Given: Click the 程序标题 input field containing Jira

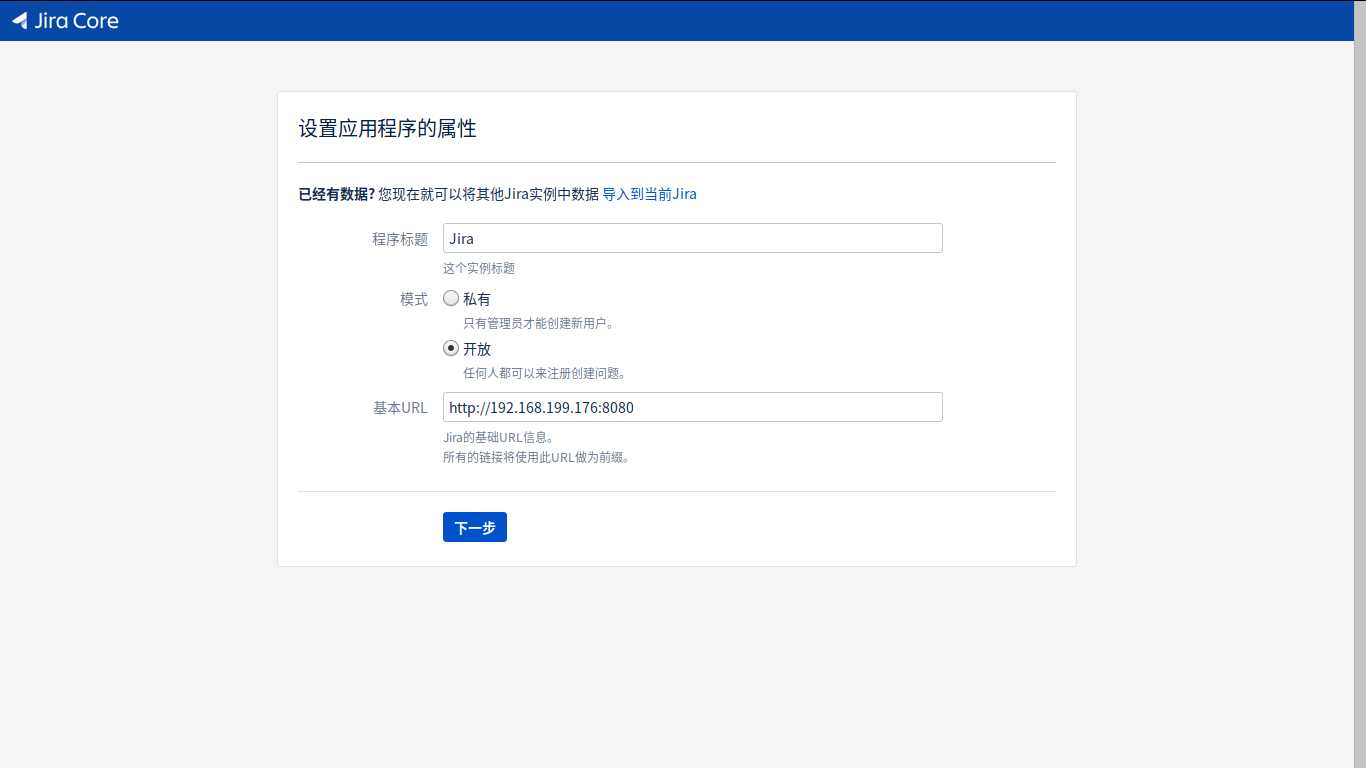Looking at the screenshot, I should (692, 238).
